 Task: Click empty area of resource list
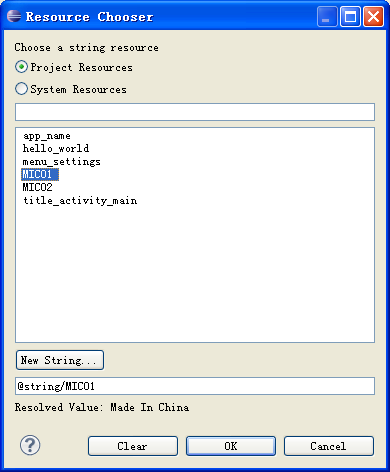point(195,273)
